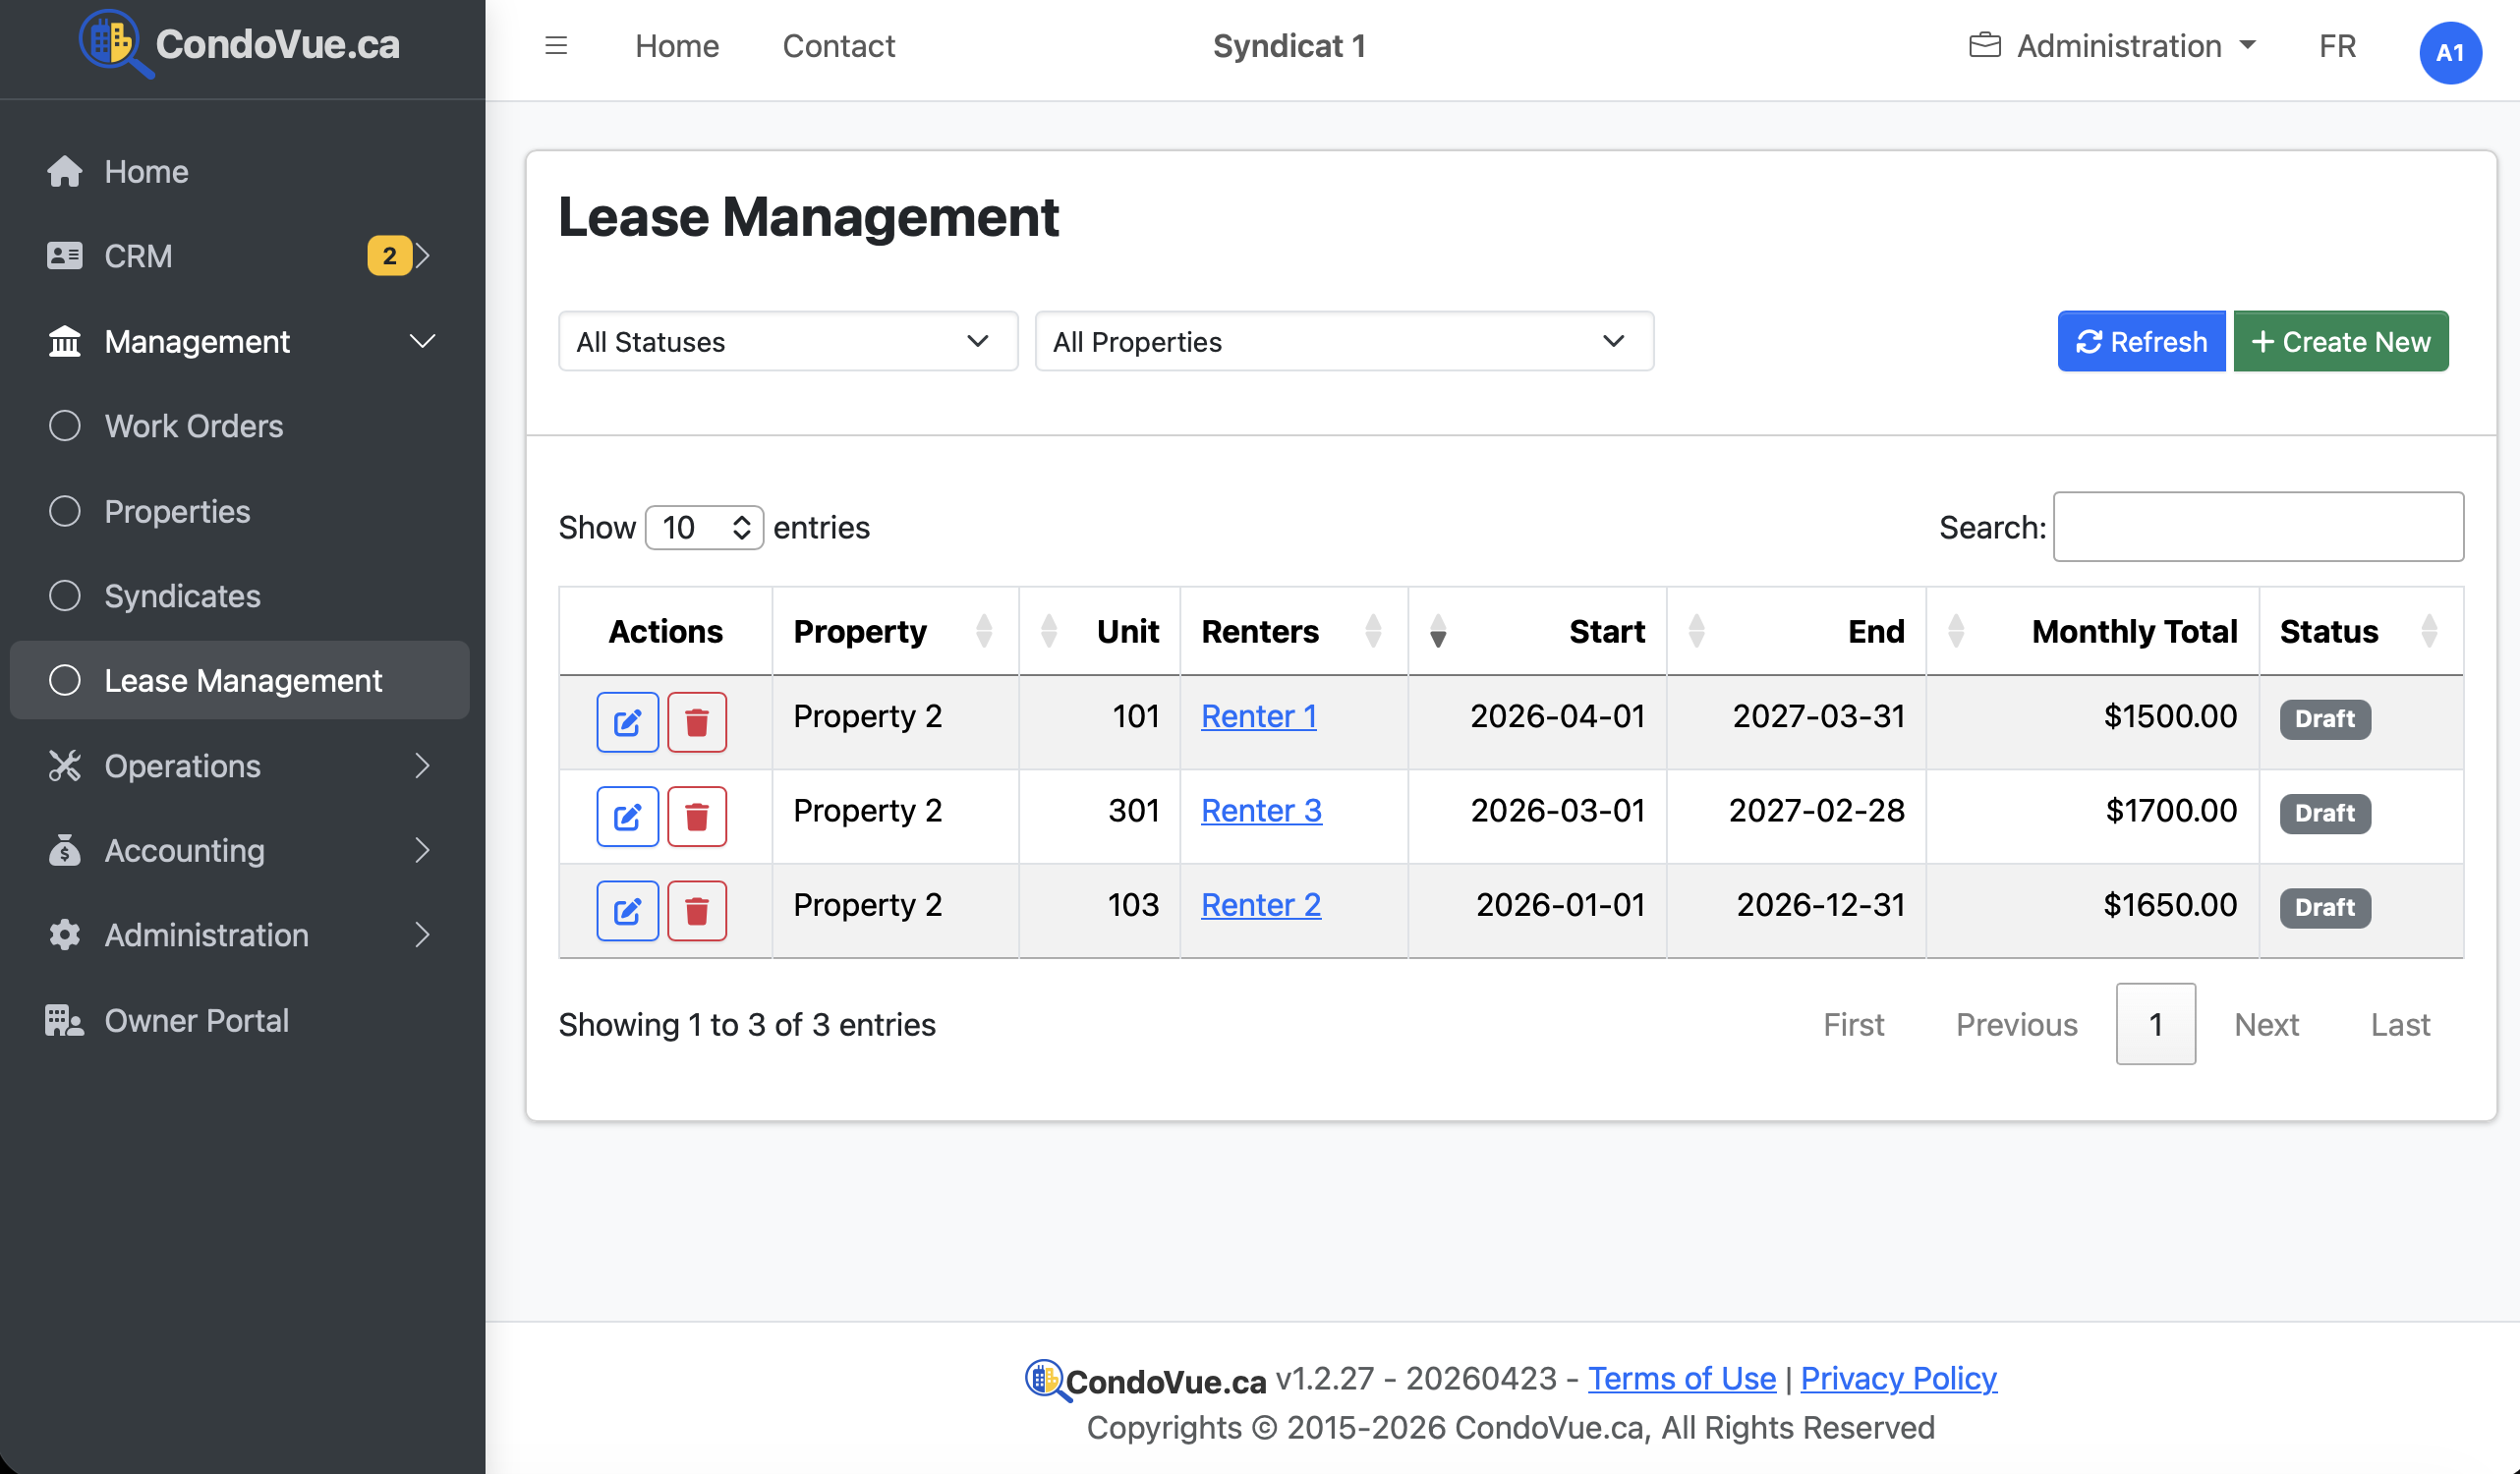Expand the CRM sidebar section chevron
The width and height of the screenshot is (2520, 1474).
point(423,256)
